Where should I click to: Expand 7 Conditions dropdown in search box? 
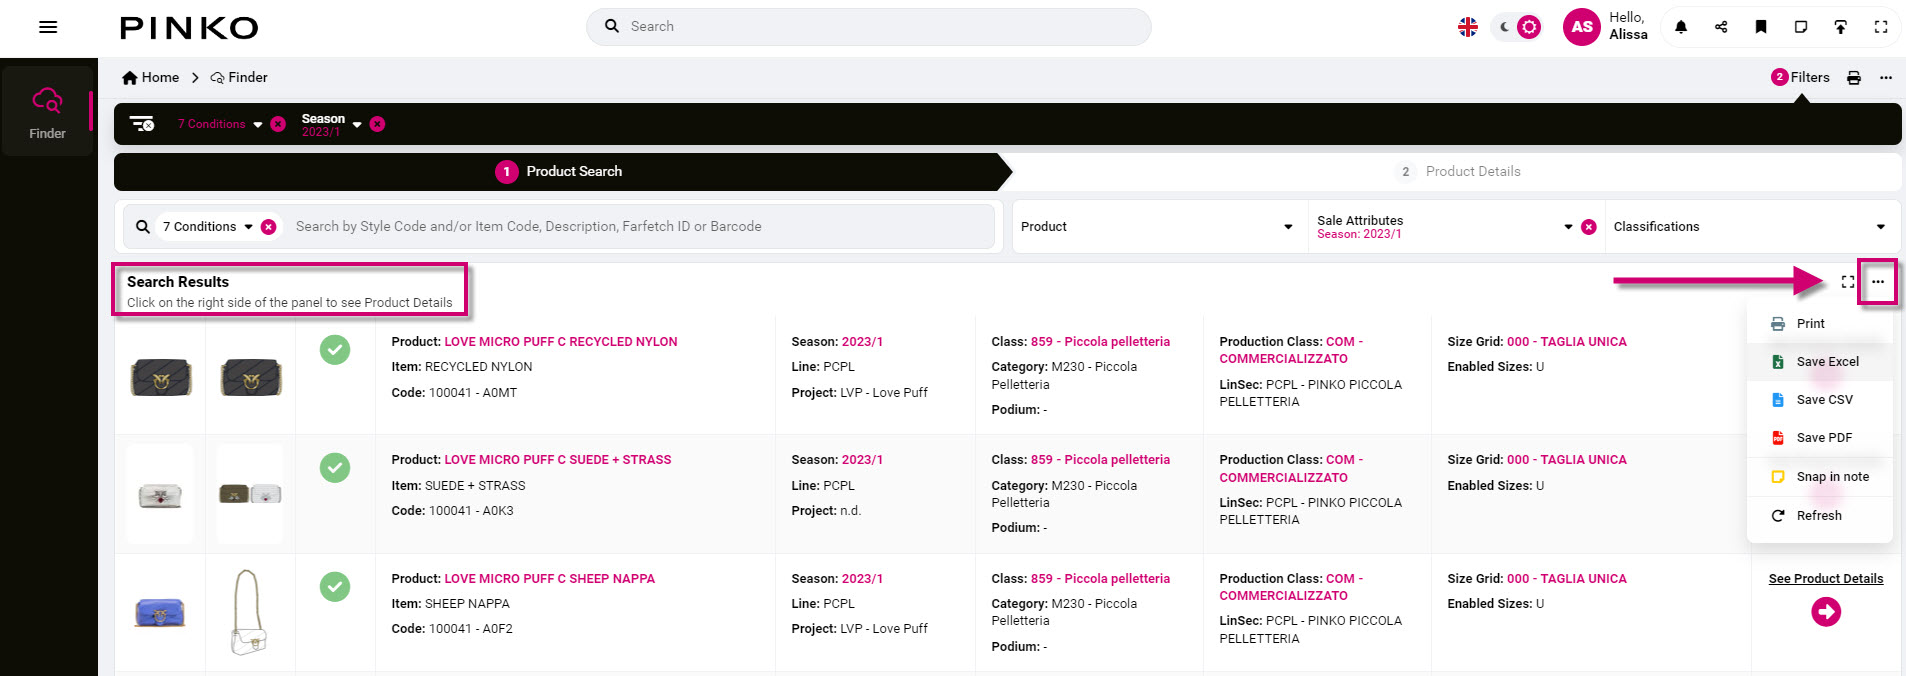249,227
